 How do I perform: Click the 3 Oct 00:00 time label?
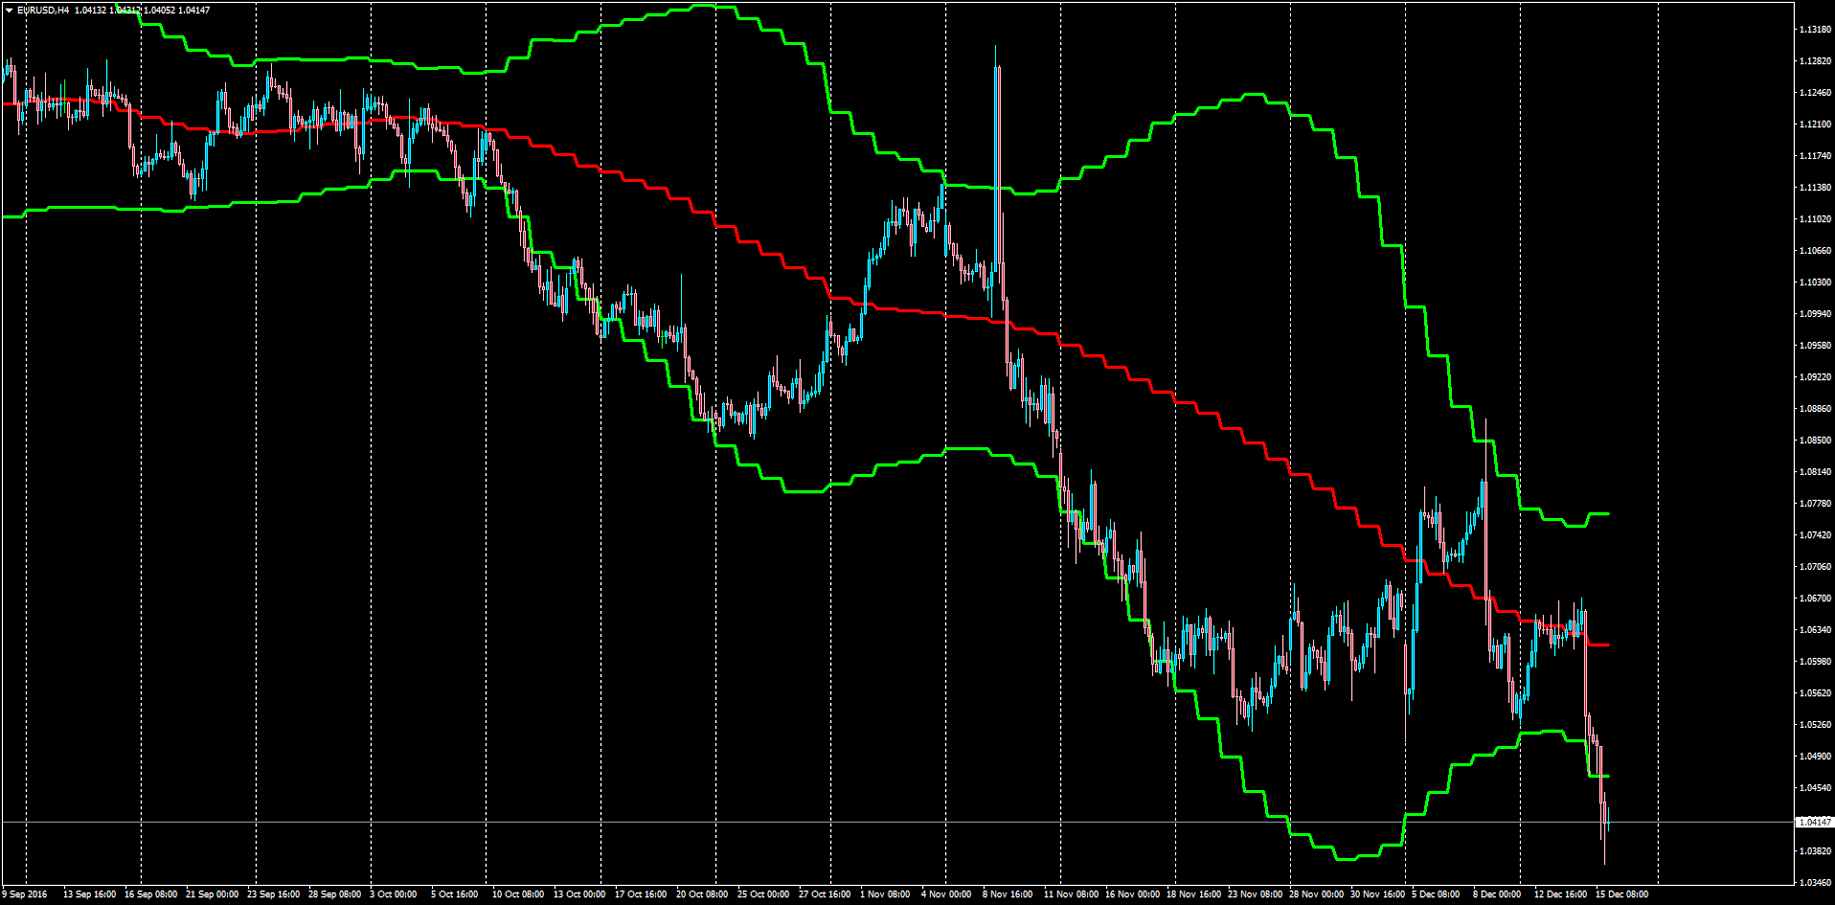coord(394,894)
